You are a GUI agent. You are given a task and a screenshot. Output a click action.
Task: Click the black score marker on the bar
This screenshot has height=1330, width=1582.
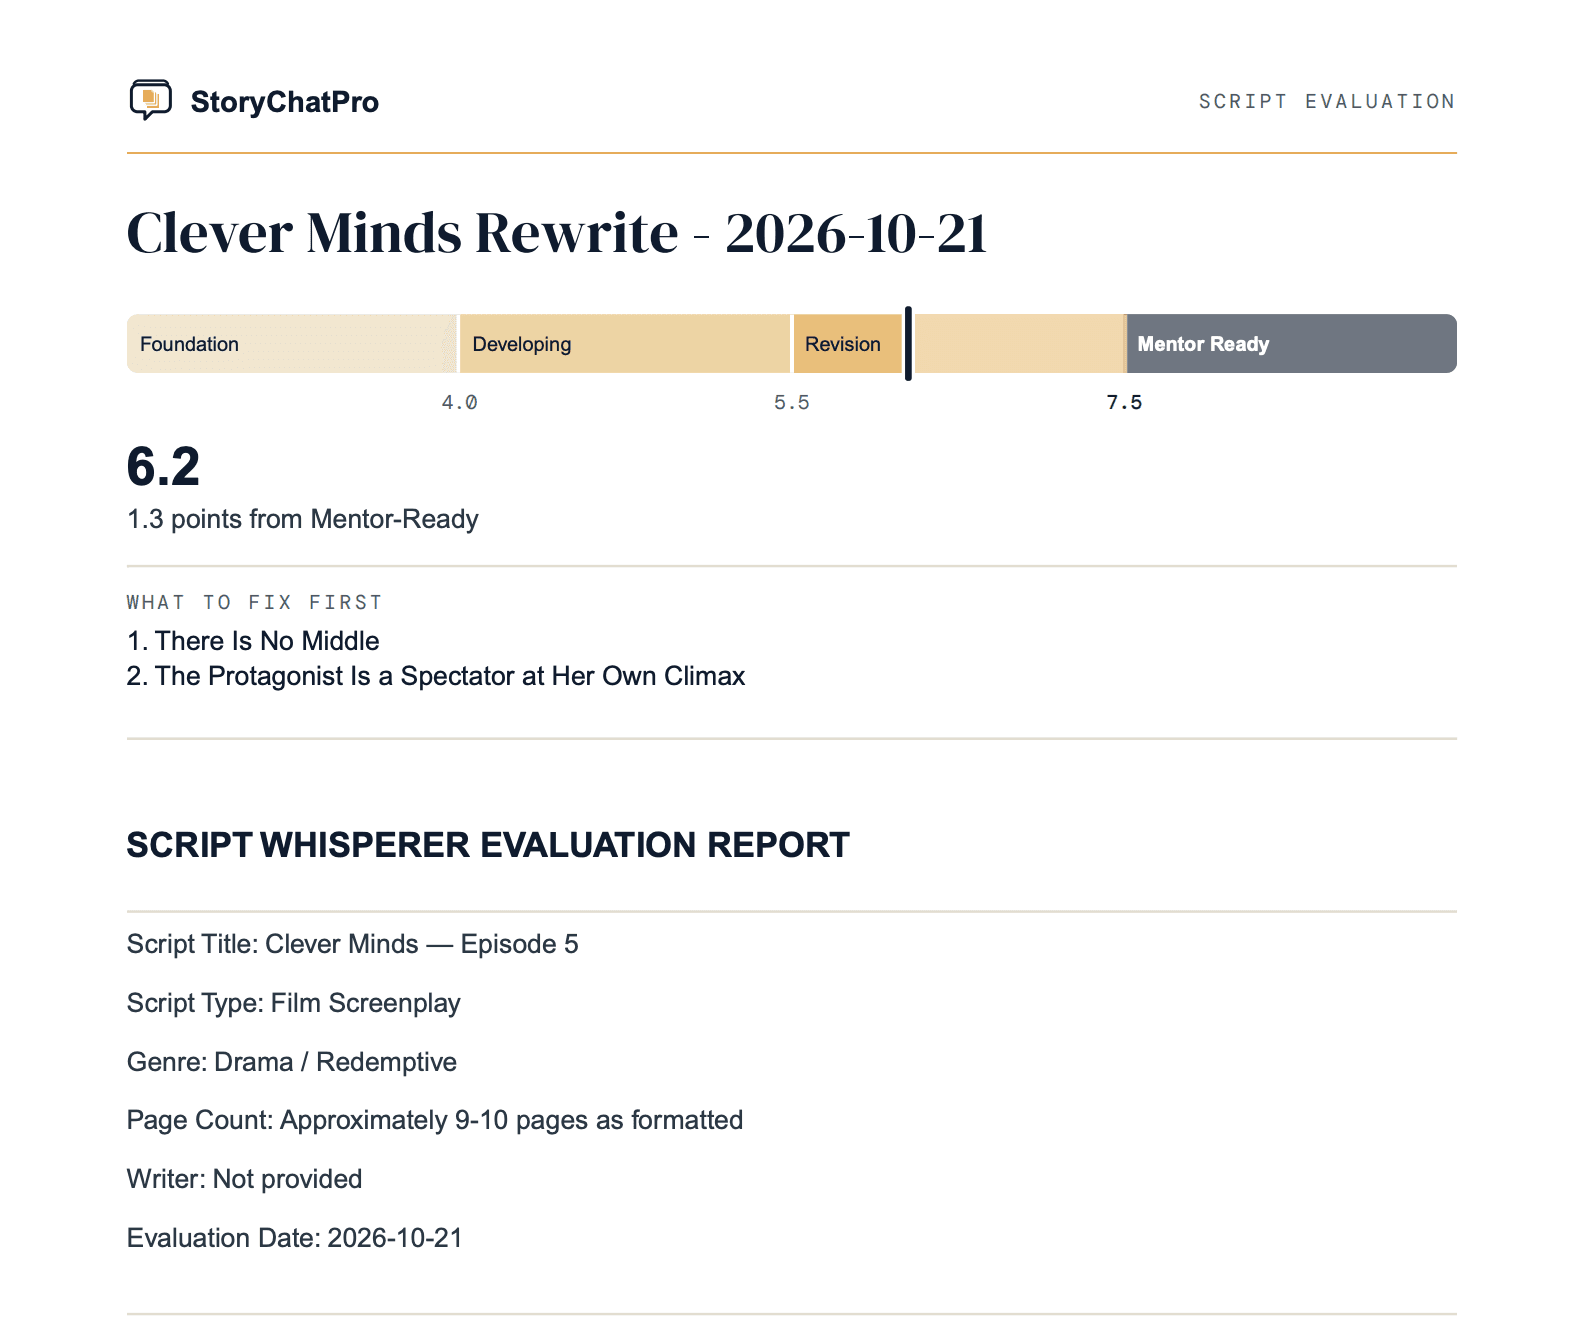click(x=908, y=344)
